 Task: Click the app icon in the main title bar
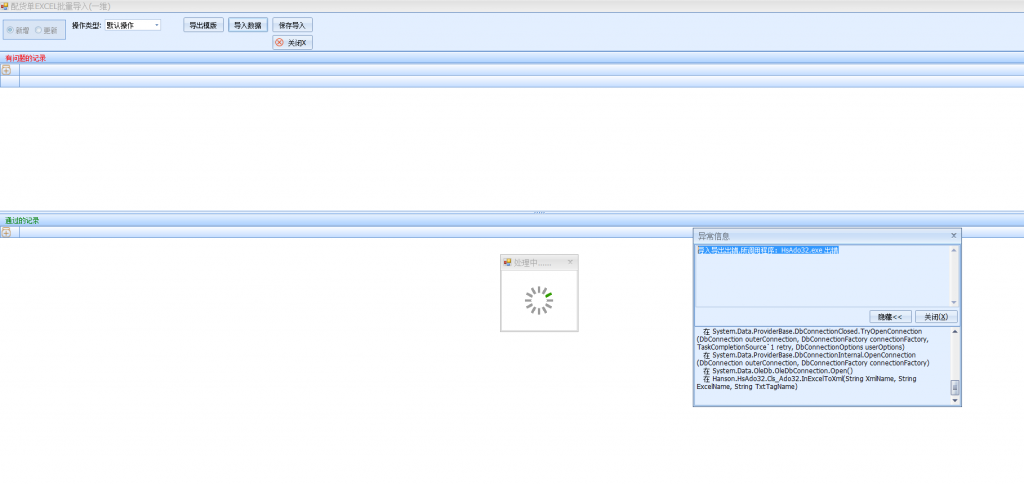pyautogui.click(x=5, y=6)
